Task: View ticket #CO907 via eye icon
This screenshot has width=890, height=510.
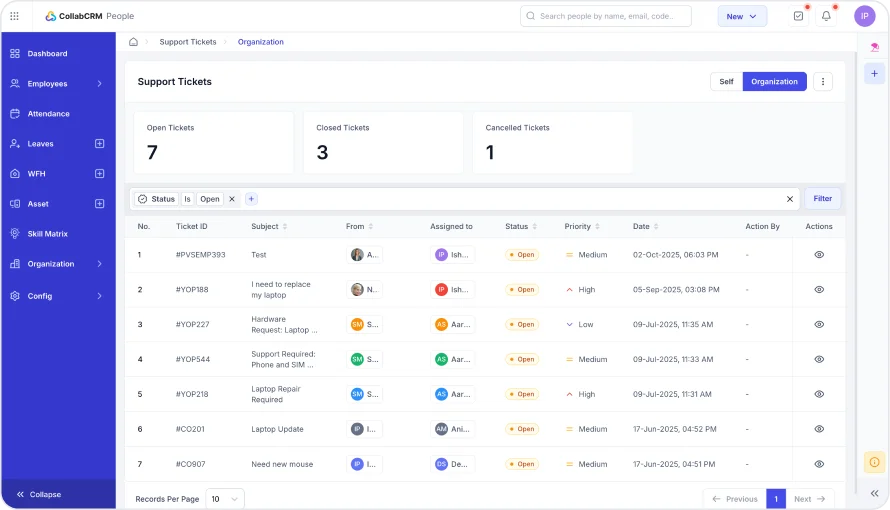Action: coord(818,464)
